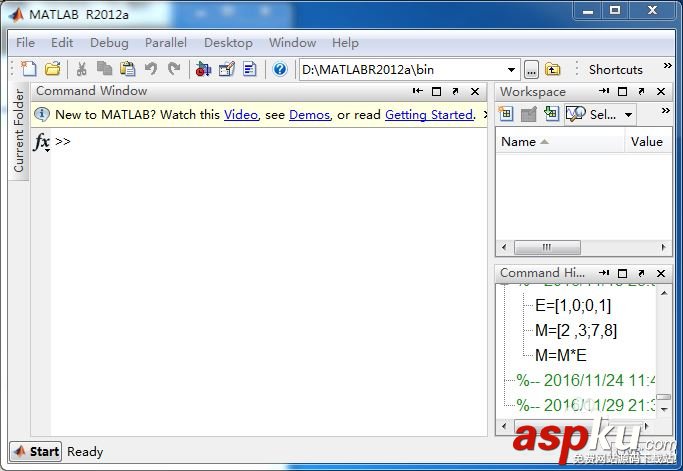Minimize the Command History panel
The image size is (683, 471).
click(604, 273)
